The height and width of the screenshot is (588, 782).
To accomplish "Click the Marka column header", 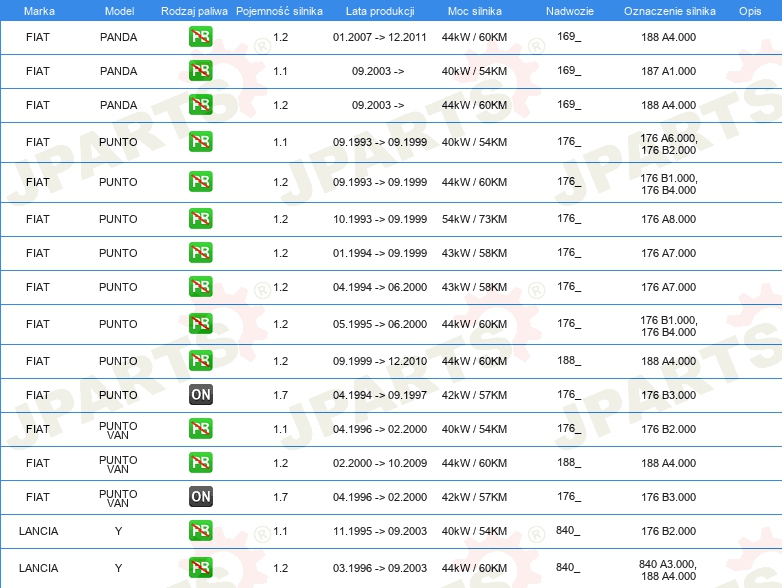I will point(39,11).
